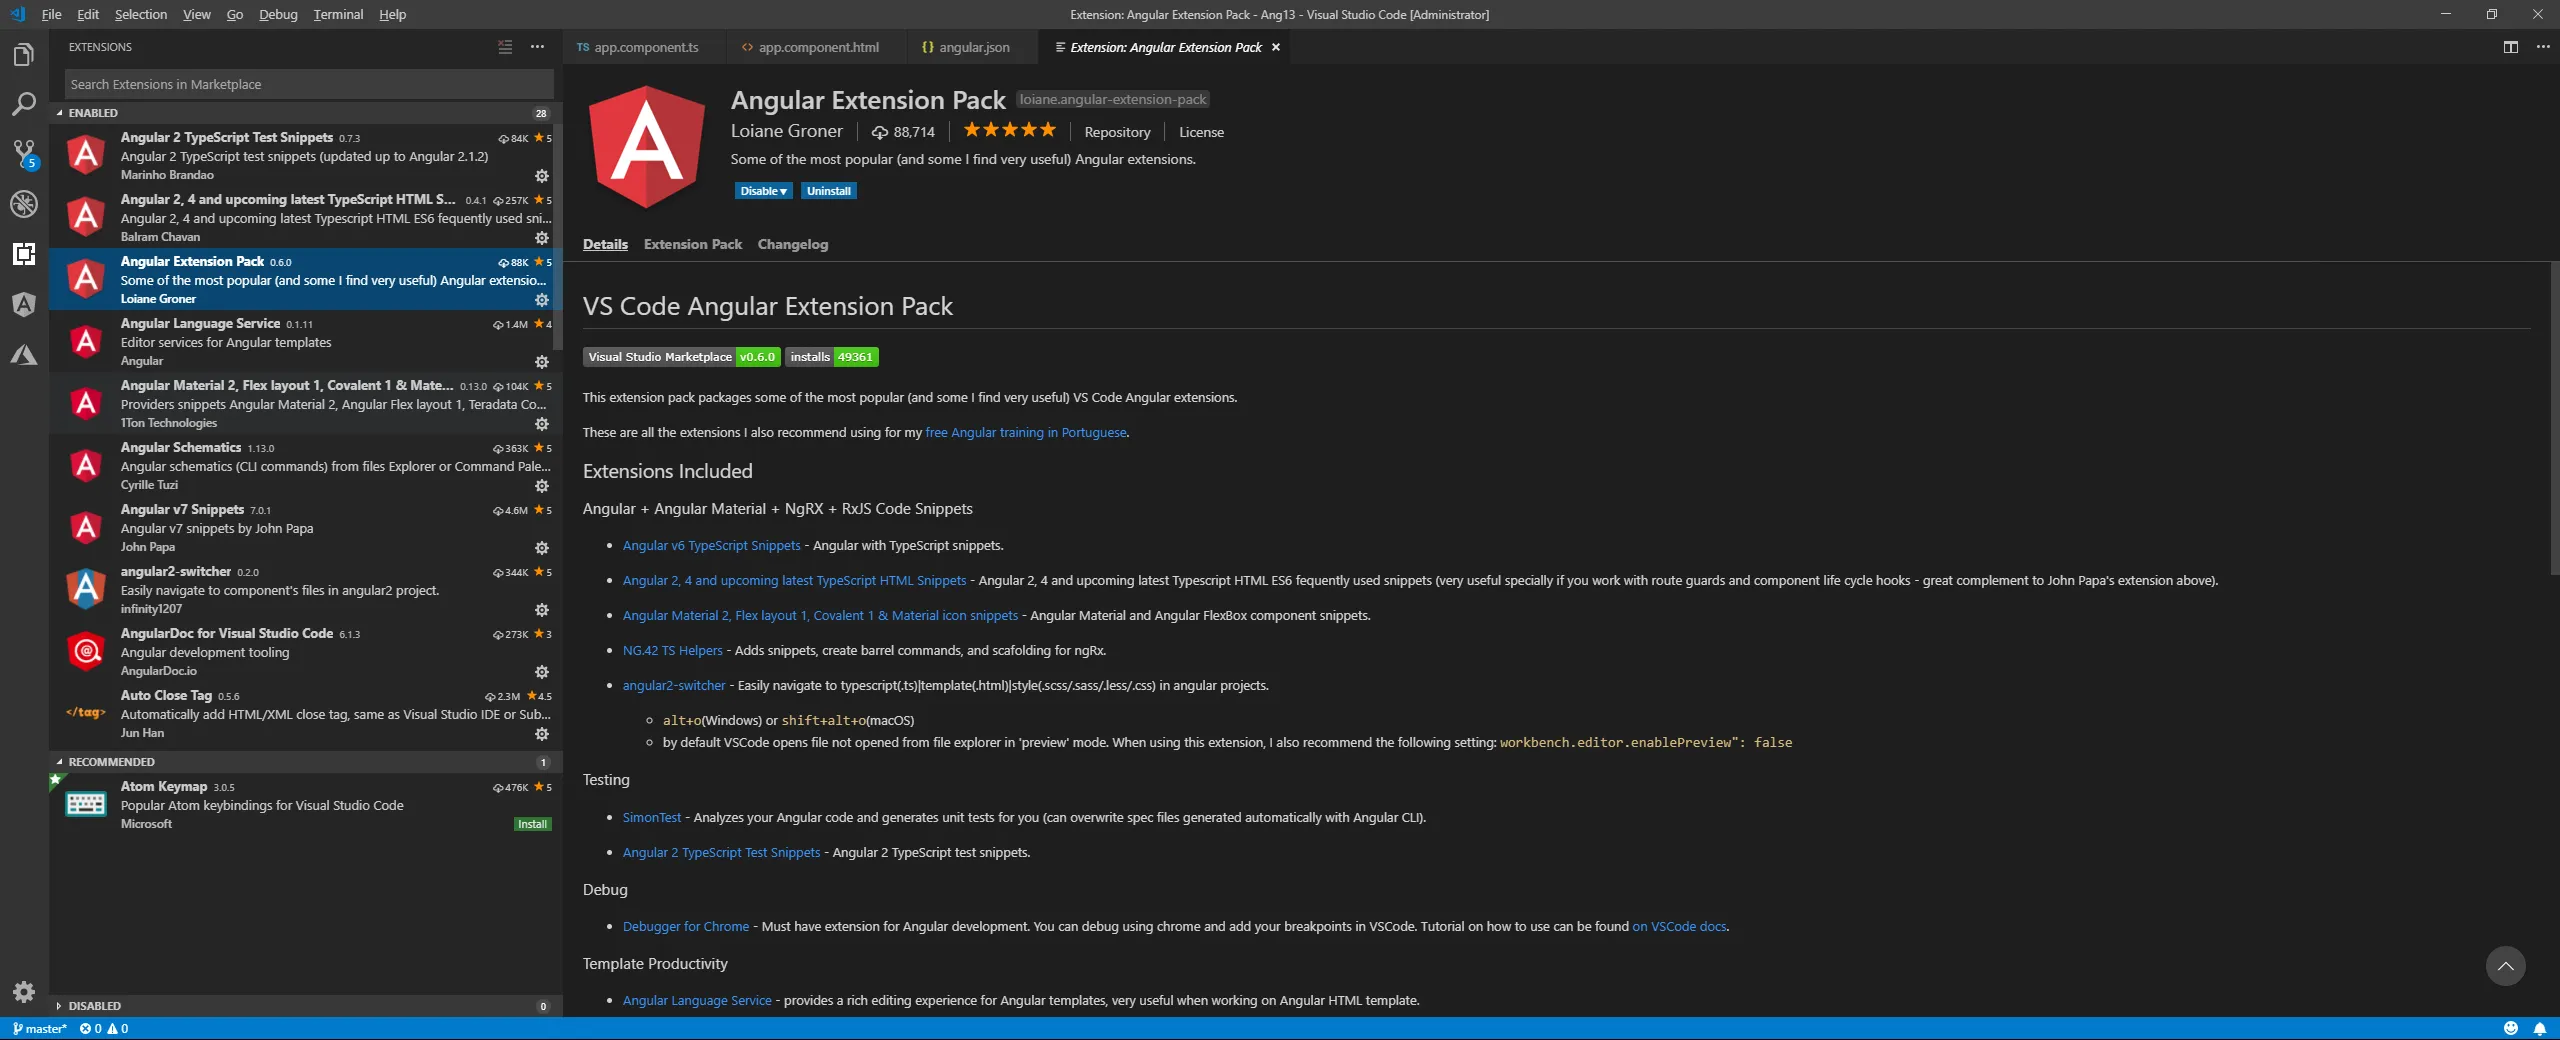Open the Manage gear in activity bar
The height and width of the screenshot is (1040, 2560).
tap(24, 991)
